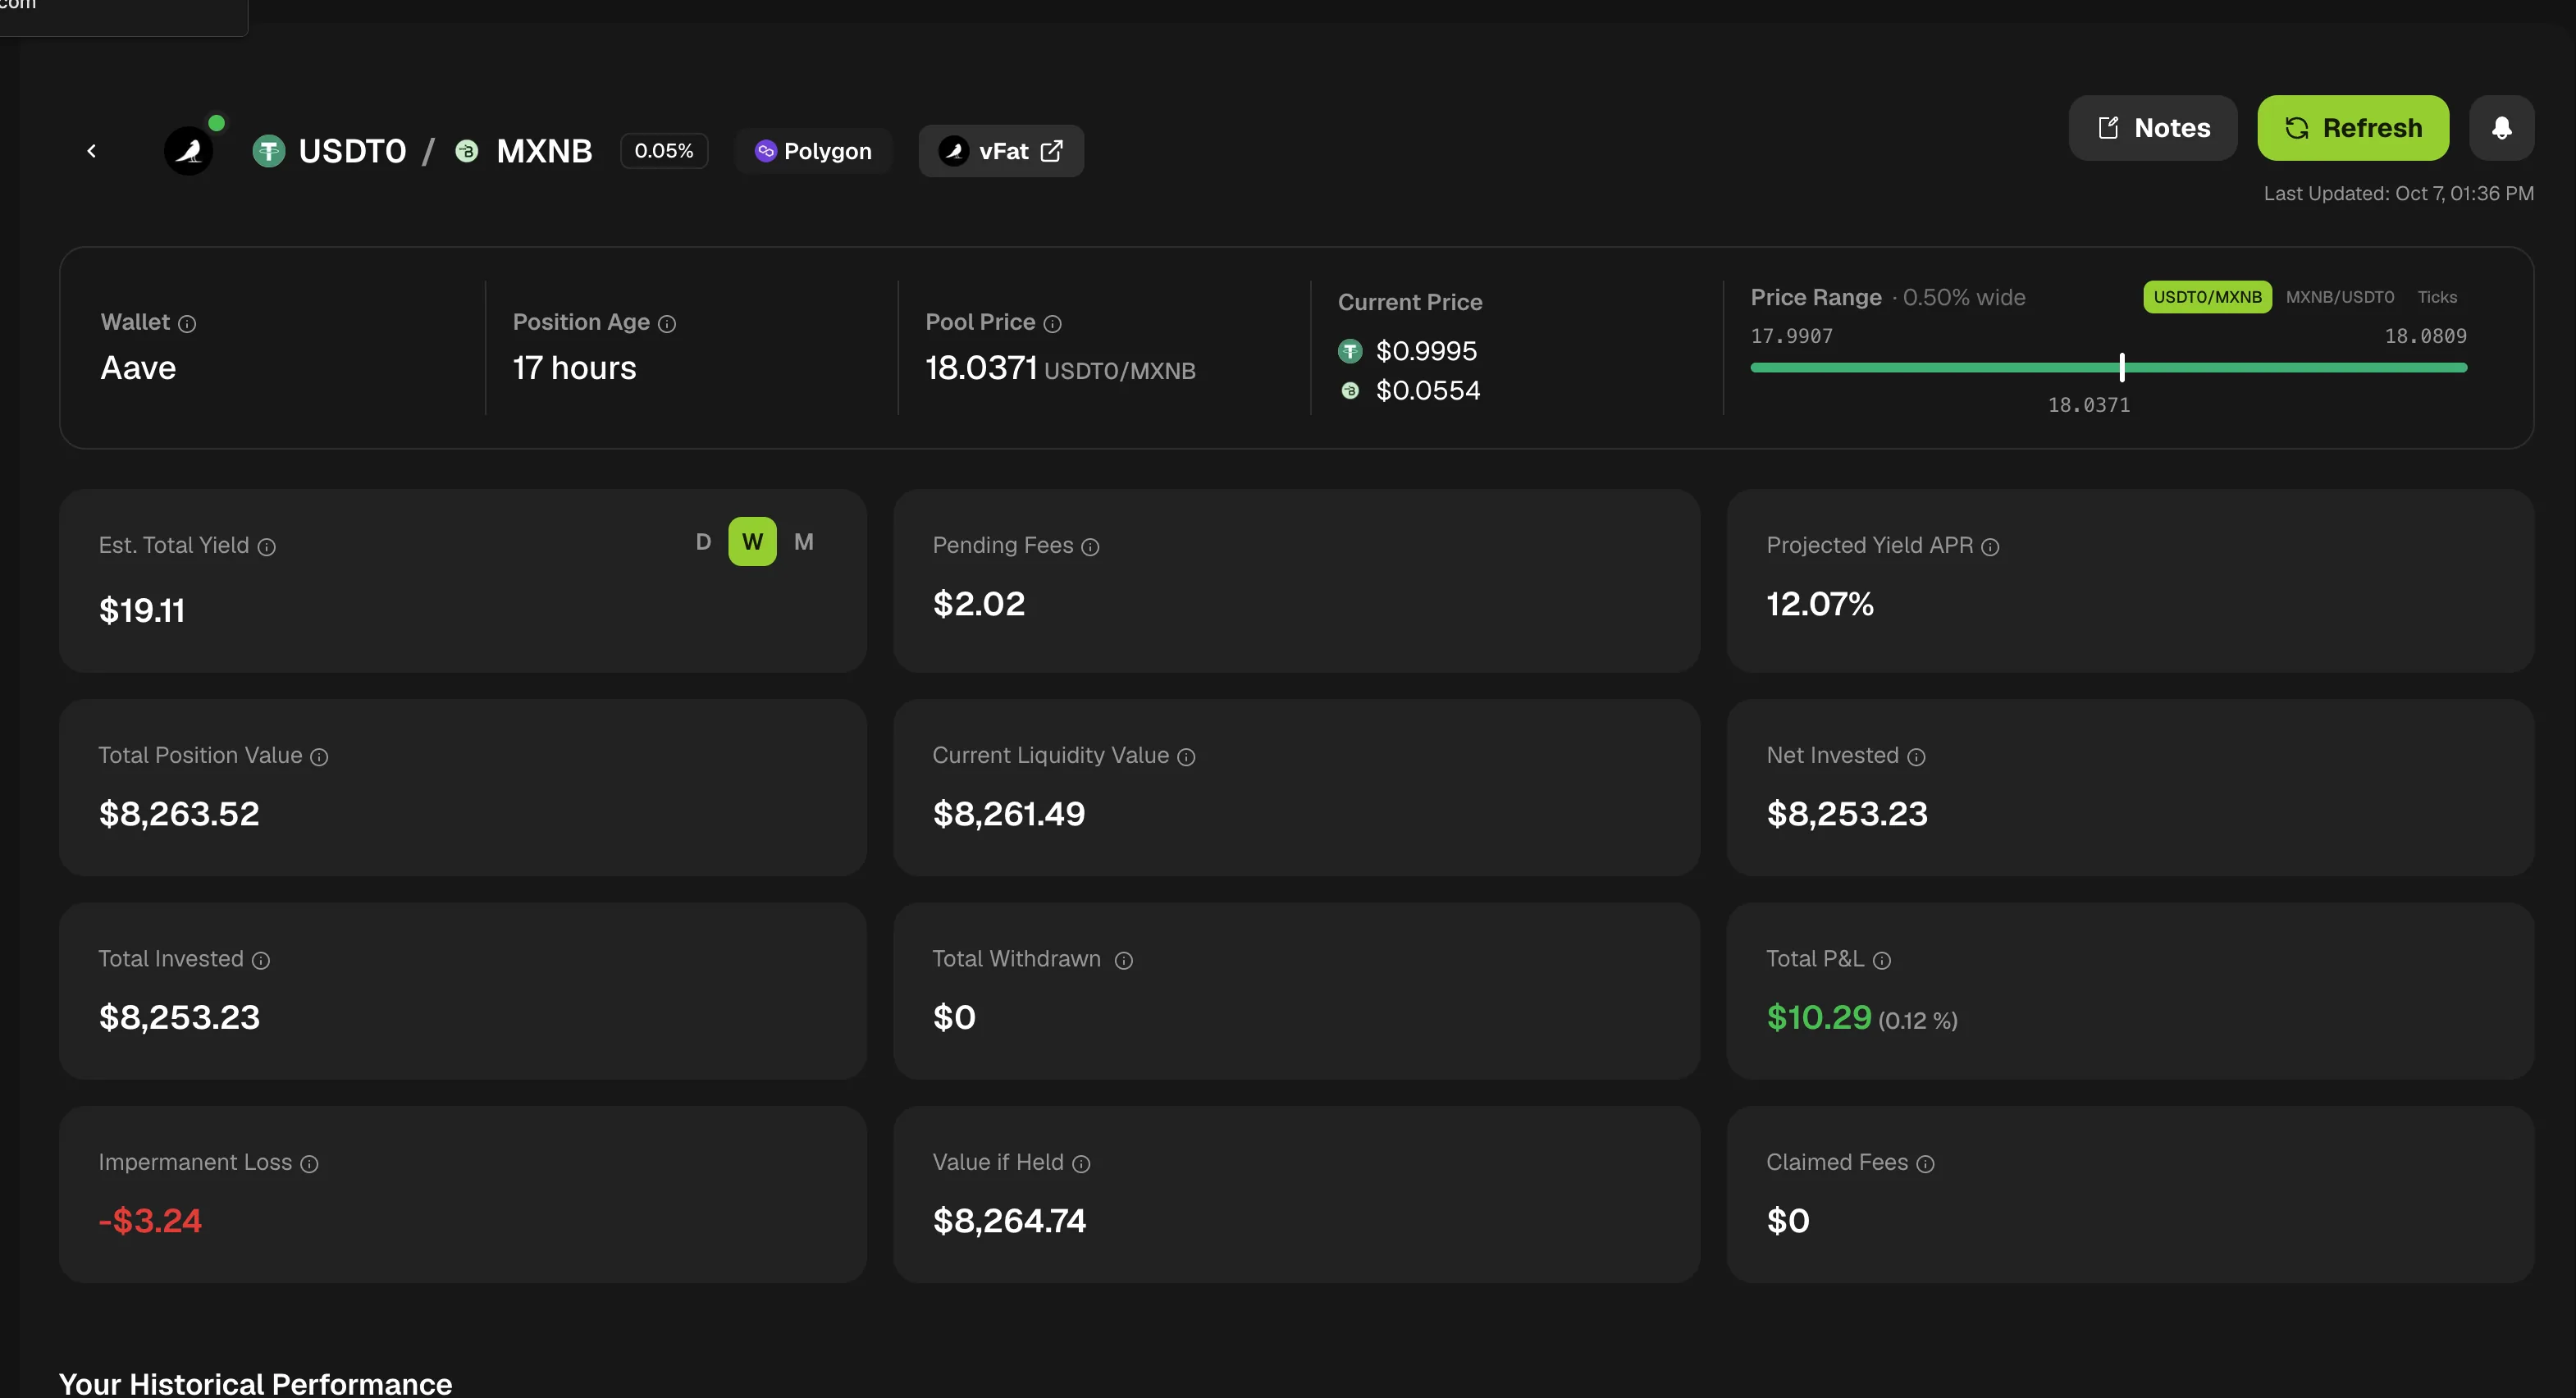The height and width of the screenshot is (1398, 2576).
Task: Click info icon beside Claimed Fees
Action: (x=1925, y=1164)
